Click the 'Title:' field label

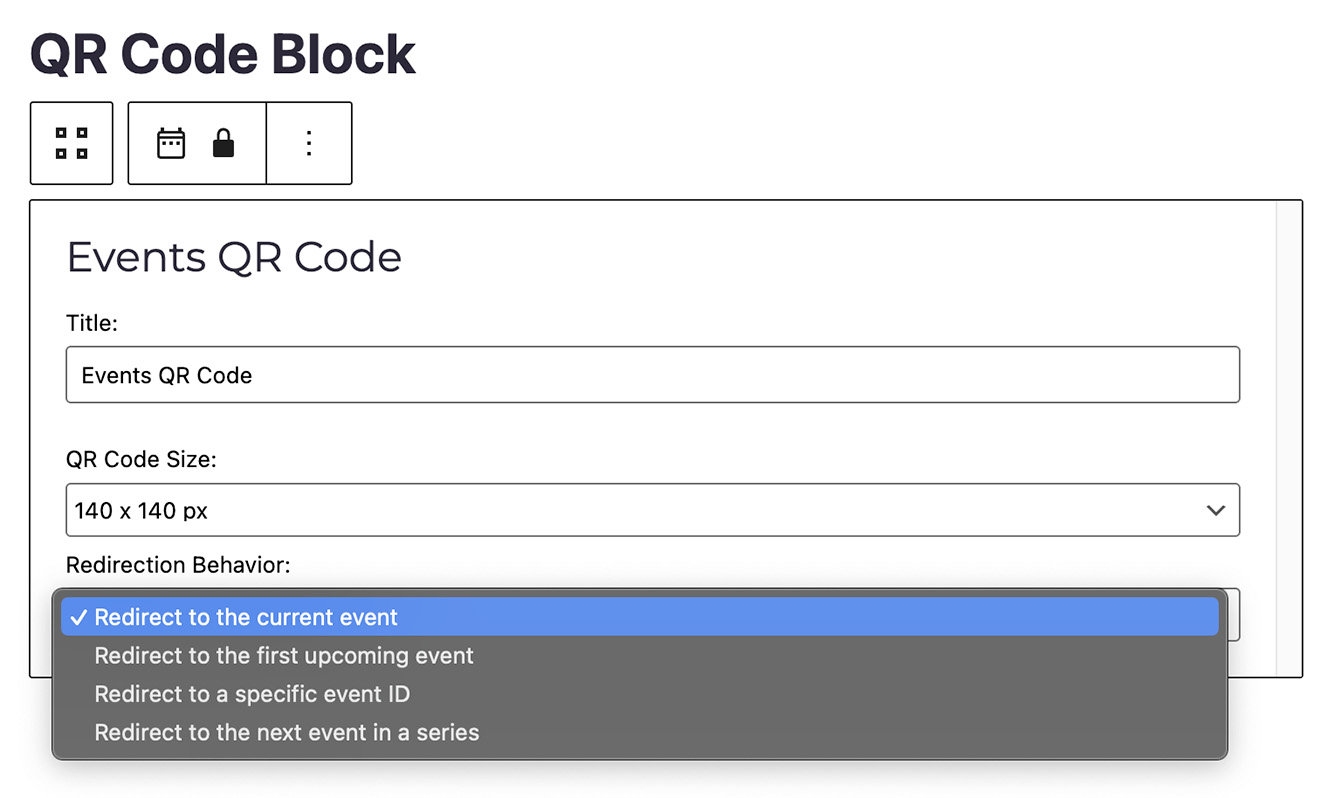tap(92, 322)
